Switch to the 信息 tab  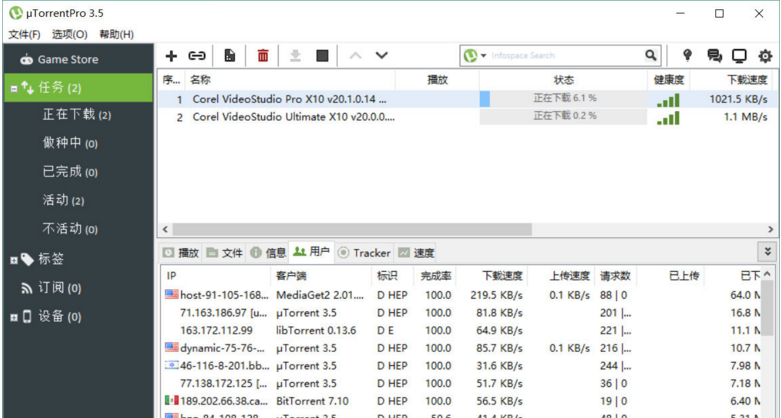[268, 253]
